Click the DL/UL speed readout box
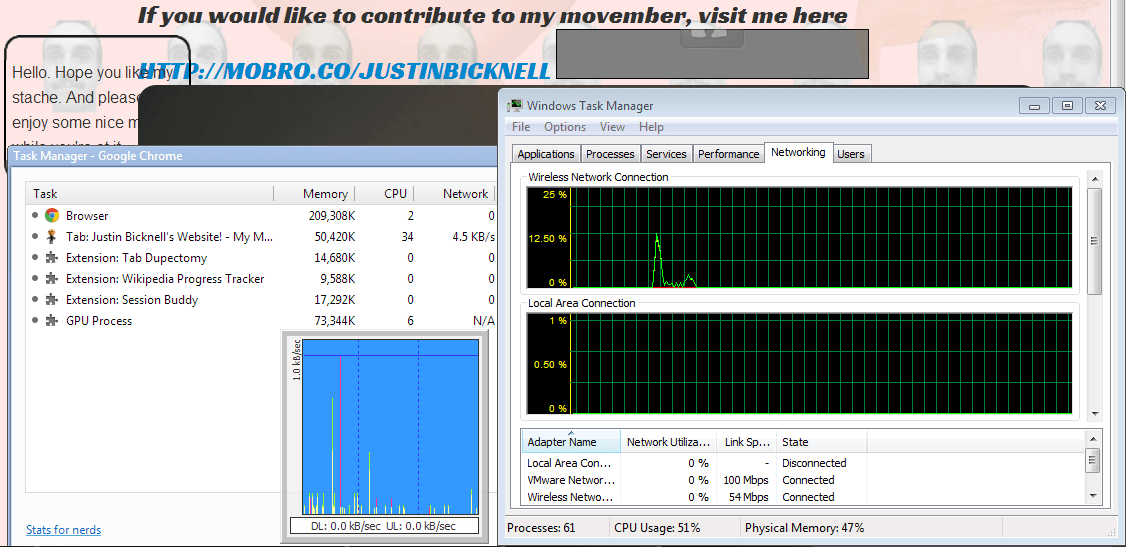Screen dimensions: 1126x547 point(384,526)
